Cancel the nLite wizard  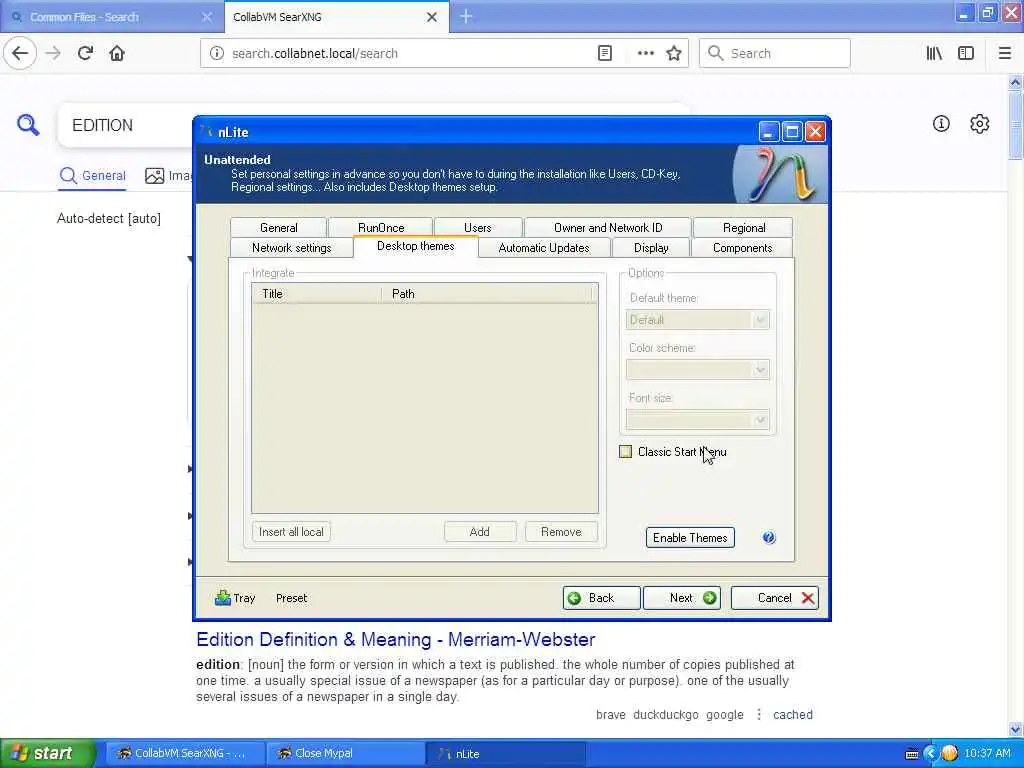pos(775,598)
